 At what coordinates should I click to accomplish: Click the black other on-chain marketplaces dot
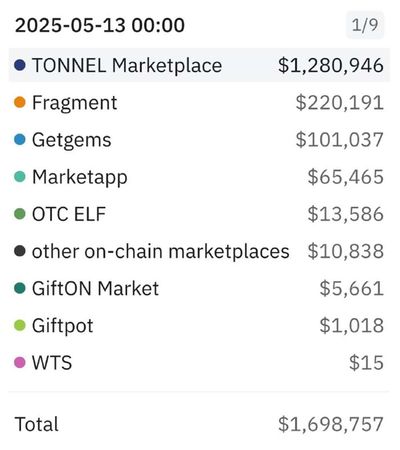point(20,251)
